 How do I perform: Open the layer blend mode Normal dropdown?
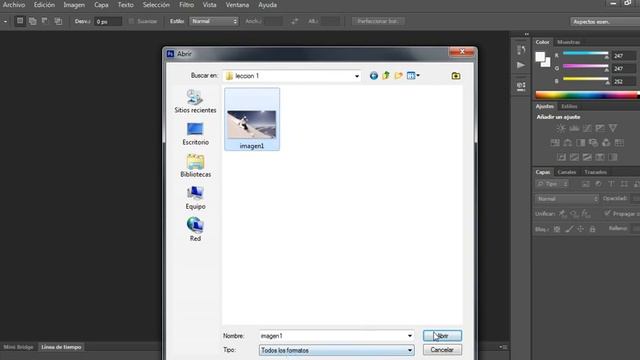click(x=567, y=199)
